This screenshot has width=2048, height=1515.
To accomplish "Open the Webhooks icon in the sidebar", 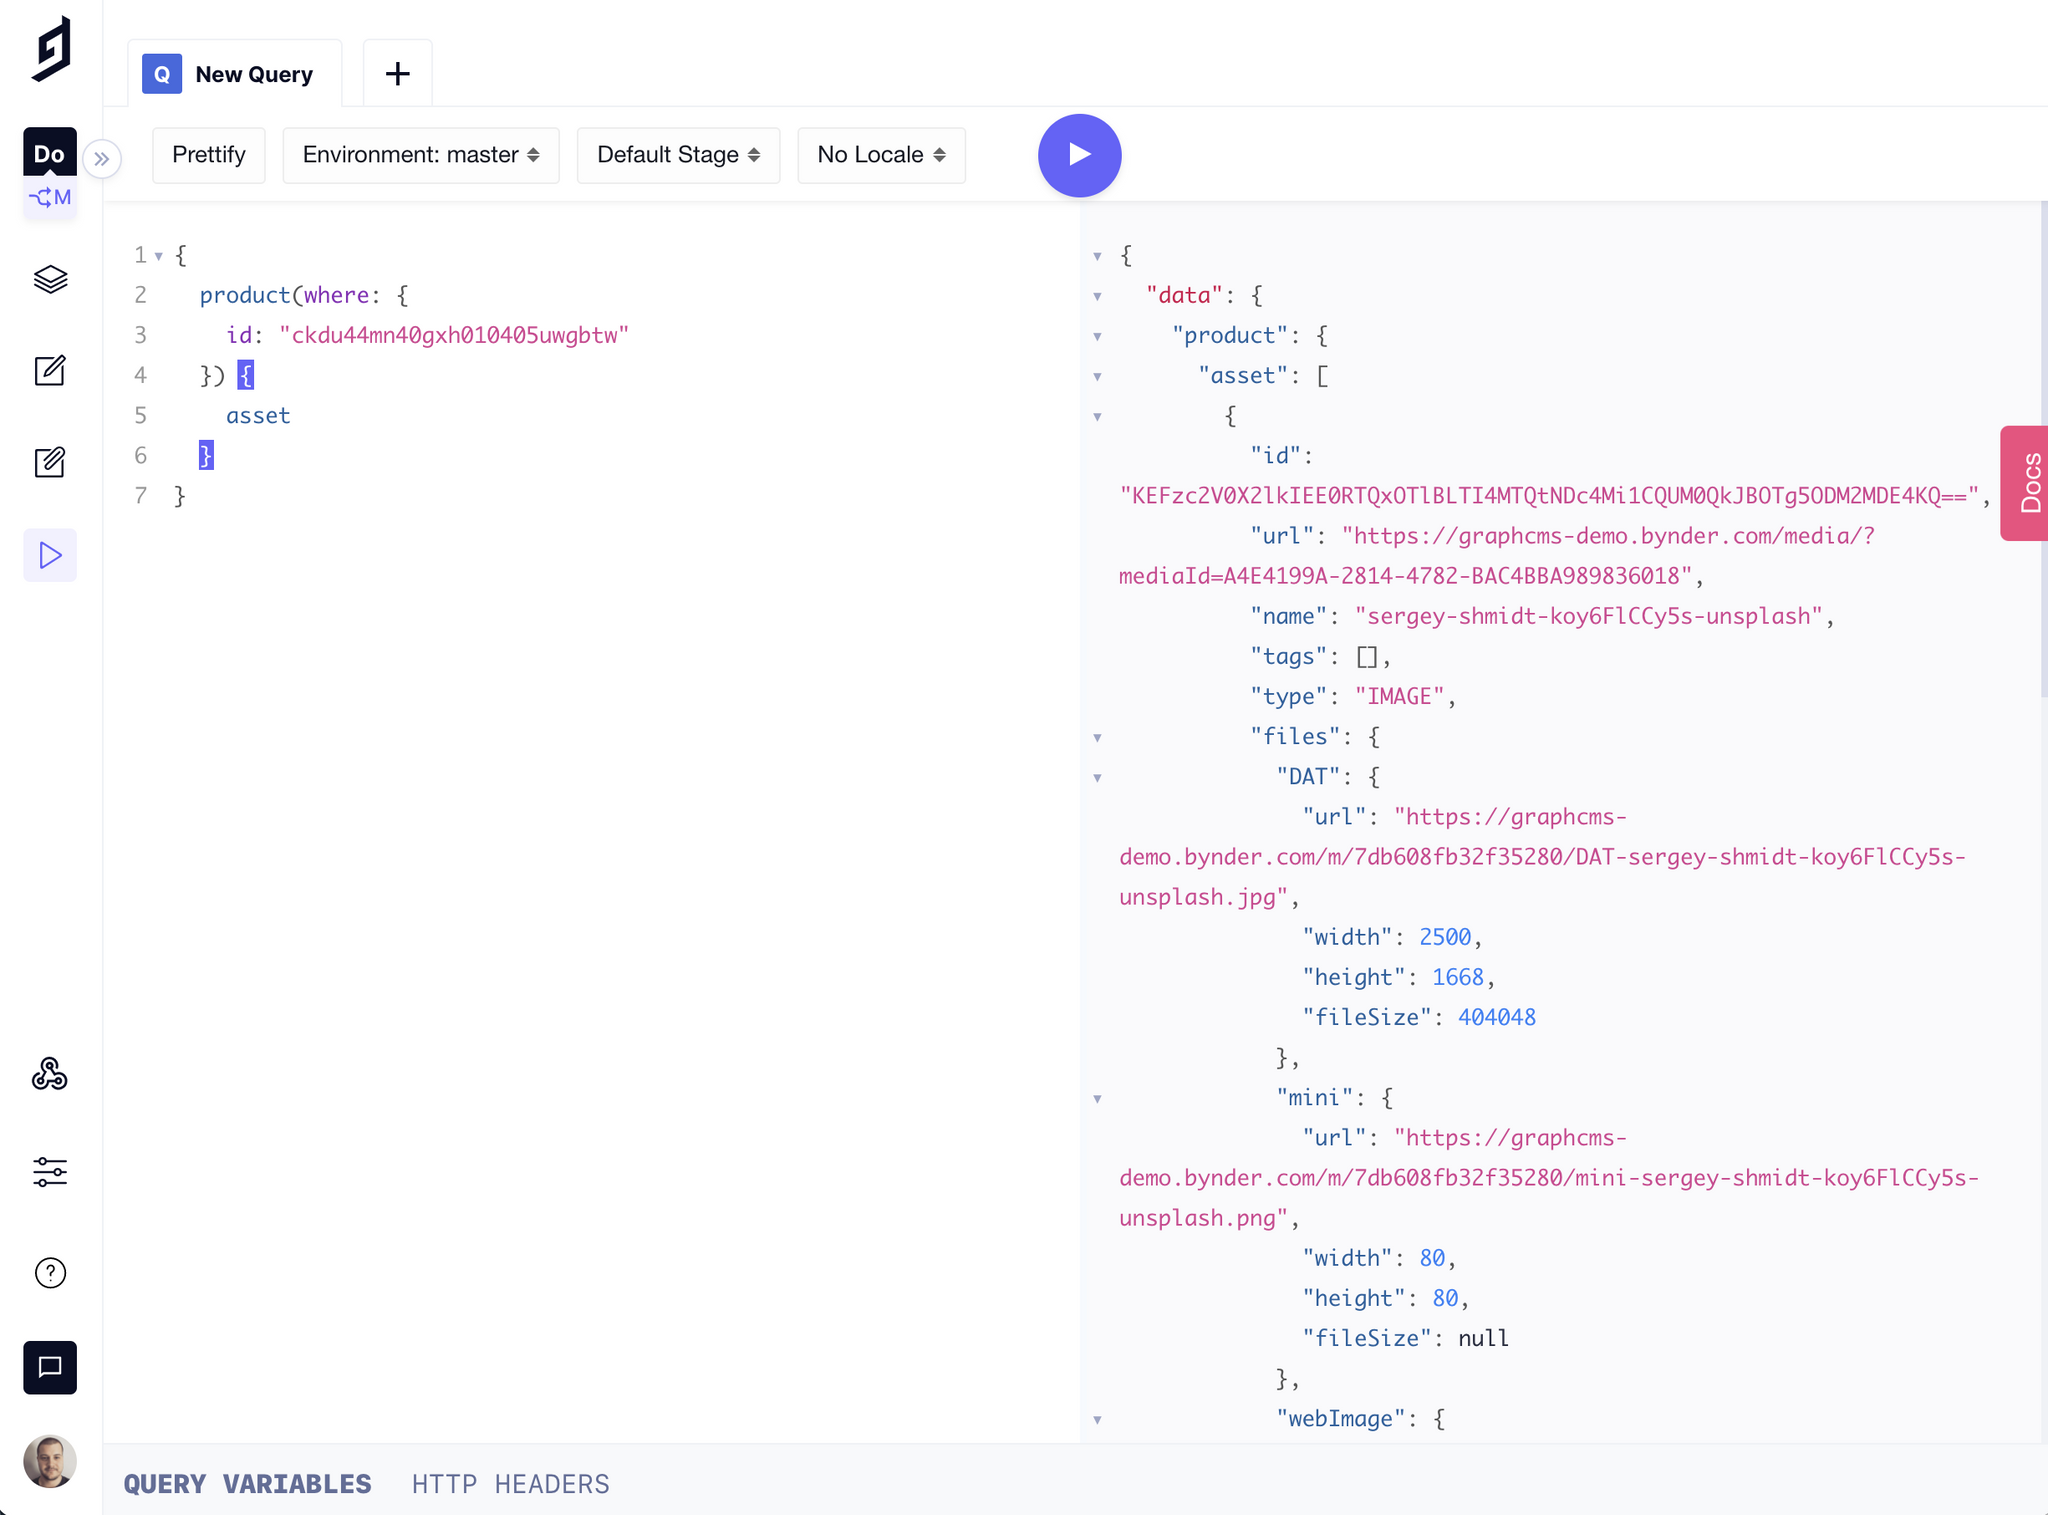I will pos(50,1075).
